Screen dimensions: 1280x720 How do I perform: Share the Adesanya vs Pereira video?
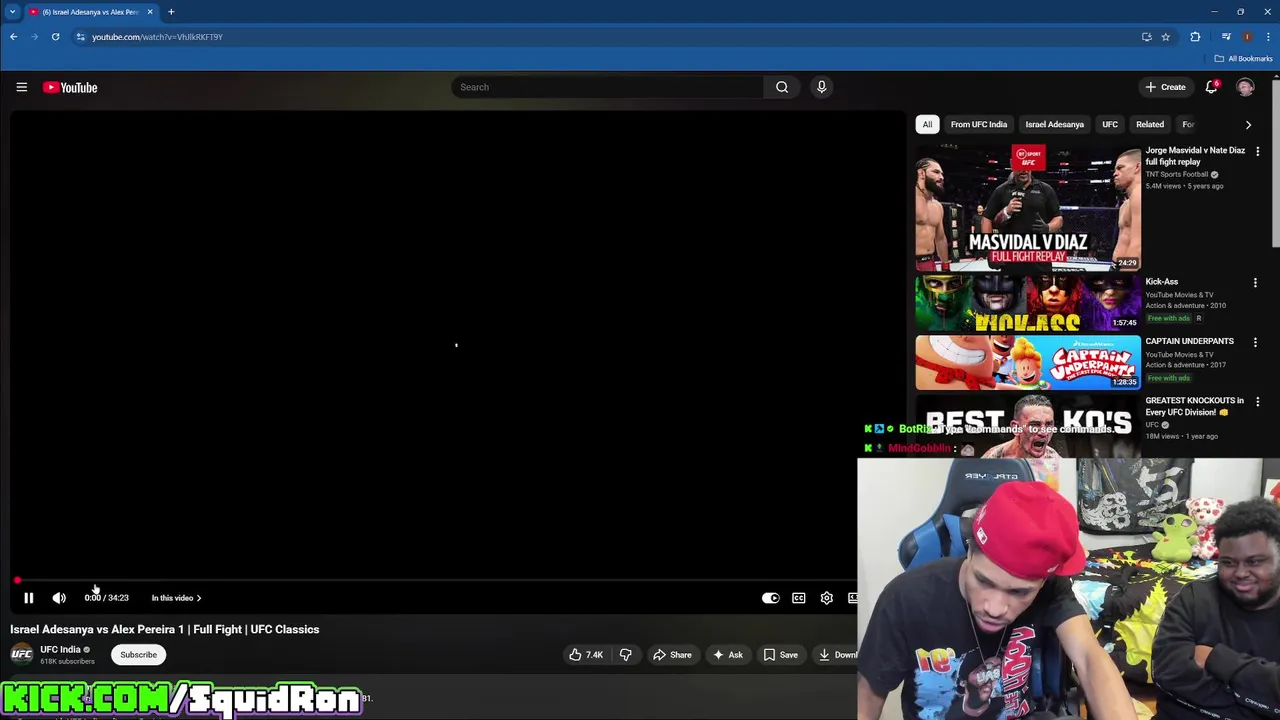(x=672, y=655)
